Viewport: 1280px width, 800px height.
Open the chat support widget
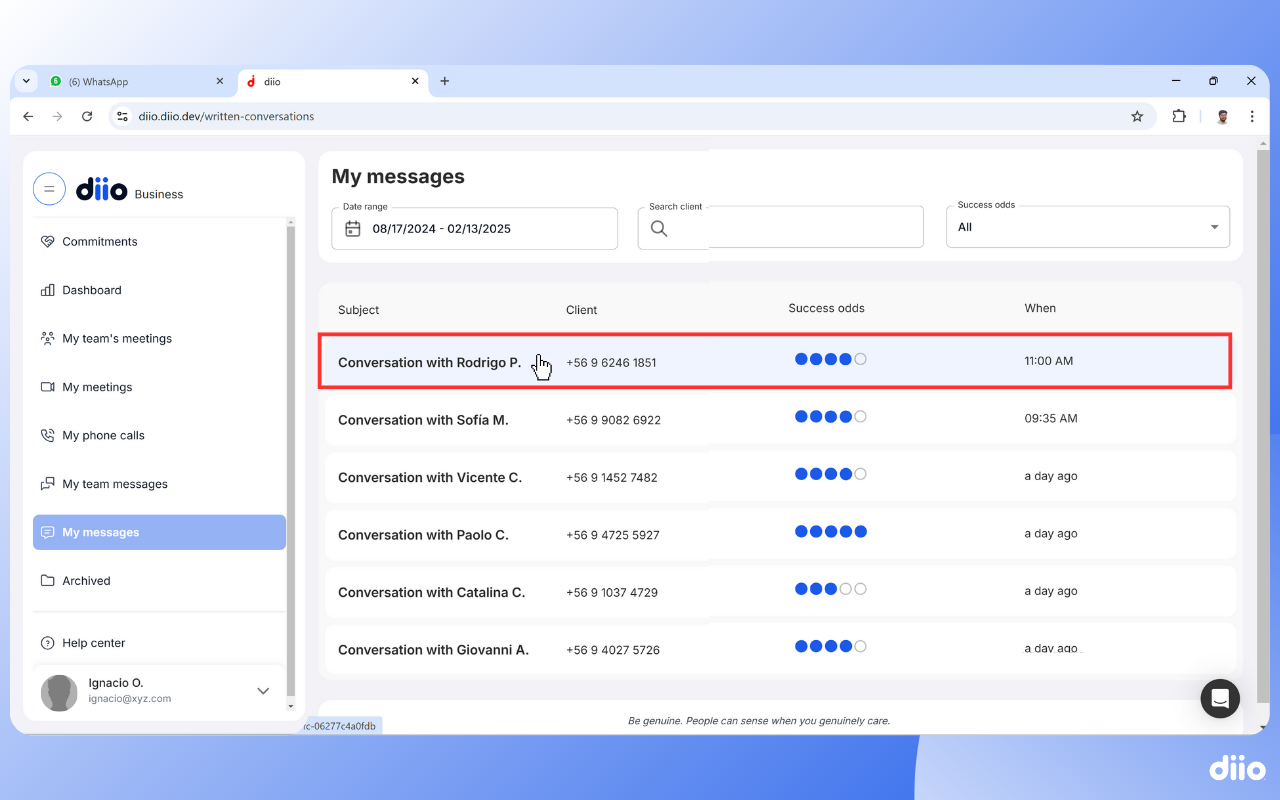pyautogui.click(x=1220, y=699)
